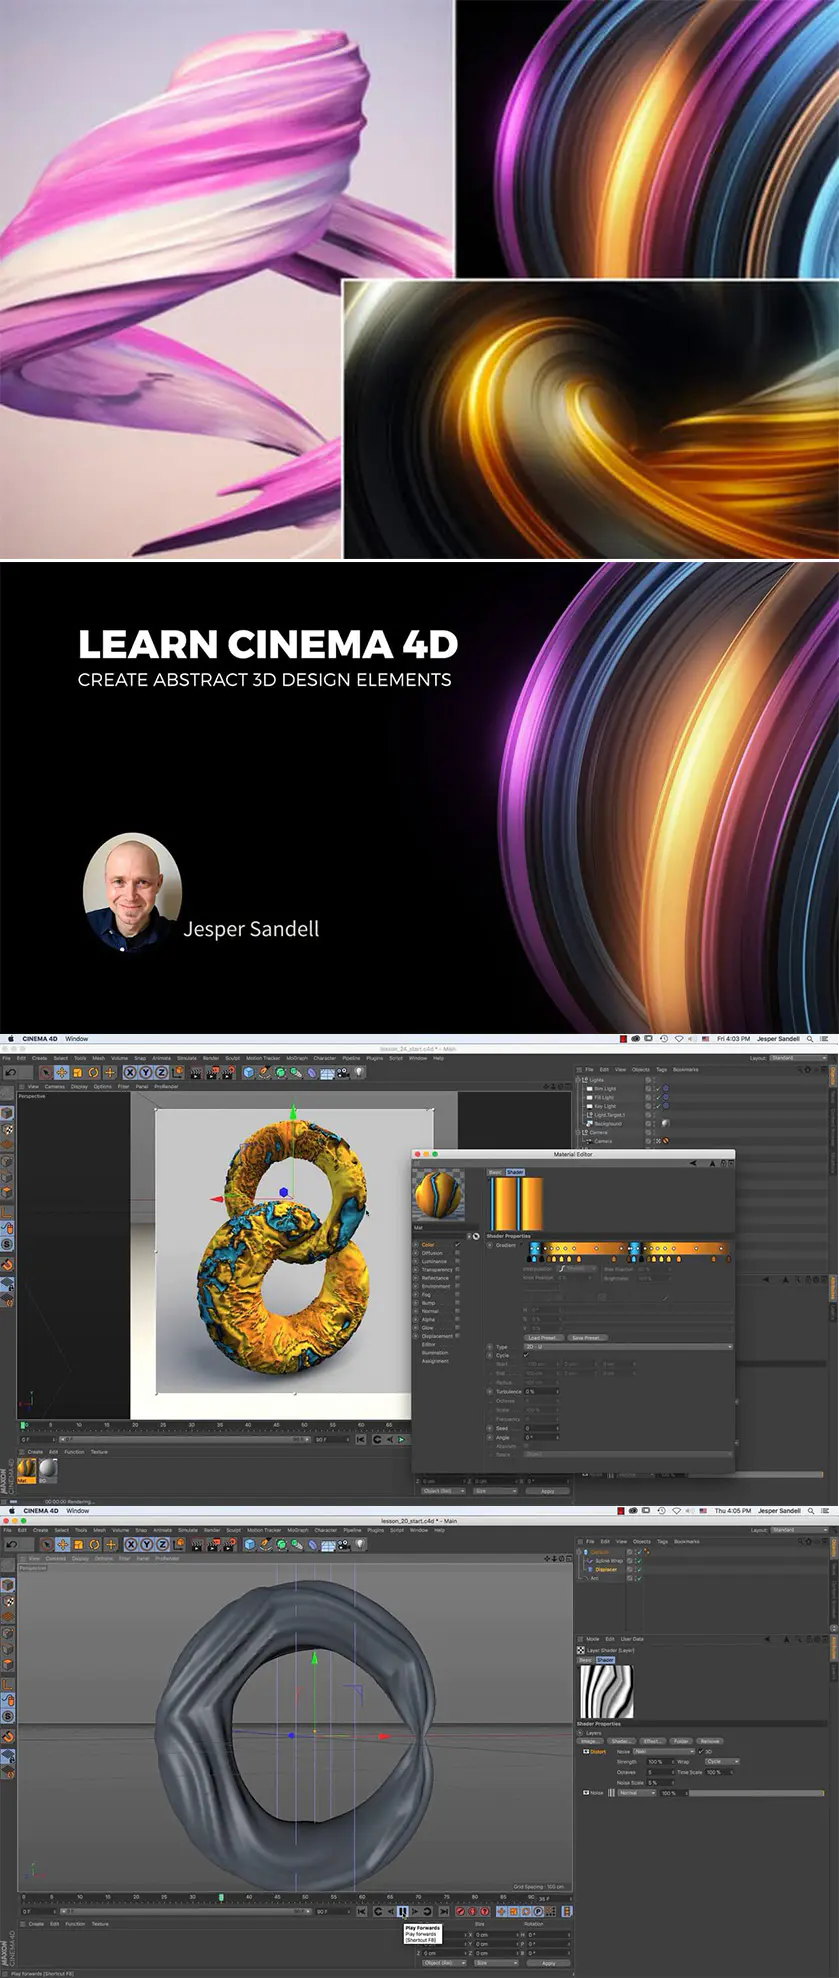Open the Cube primitive icon in the lesson_24 window toolbar
The height and width of the screenshot is (1978, 839).
tap(248, 1072)
